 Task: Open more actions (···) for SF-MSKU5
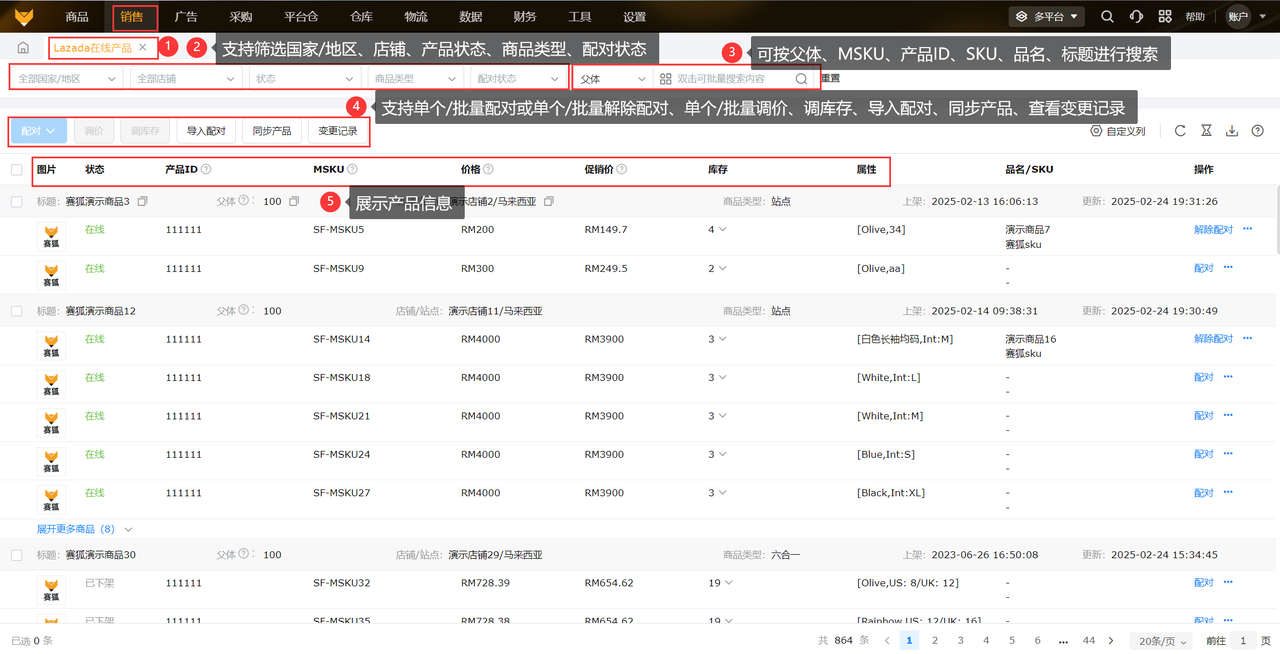1247,229
